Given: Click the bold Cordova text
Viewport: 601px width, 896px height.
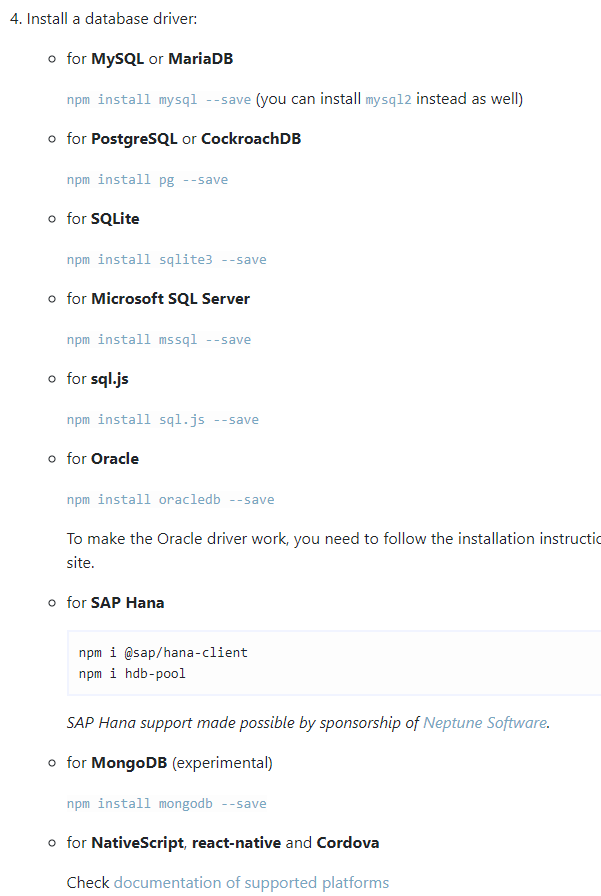Looking at the screenshot, I should (x=348, y=842).
